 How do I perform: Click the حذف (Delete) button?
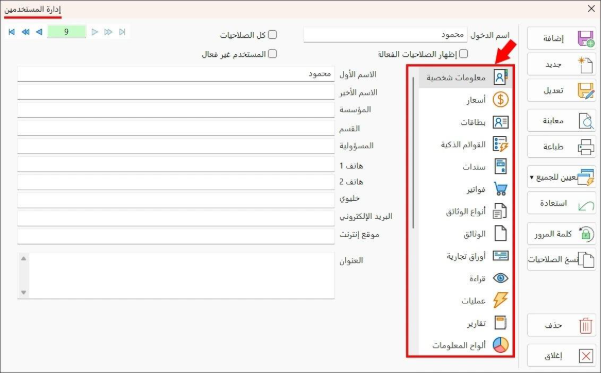pos(561,325)
